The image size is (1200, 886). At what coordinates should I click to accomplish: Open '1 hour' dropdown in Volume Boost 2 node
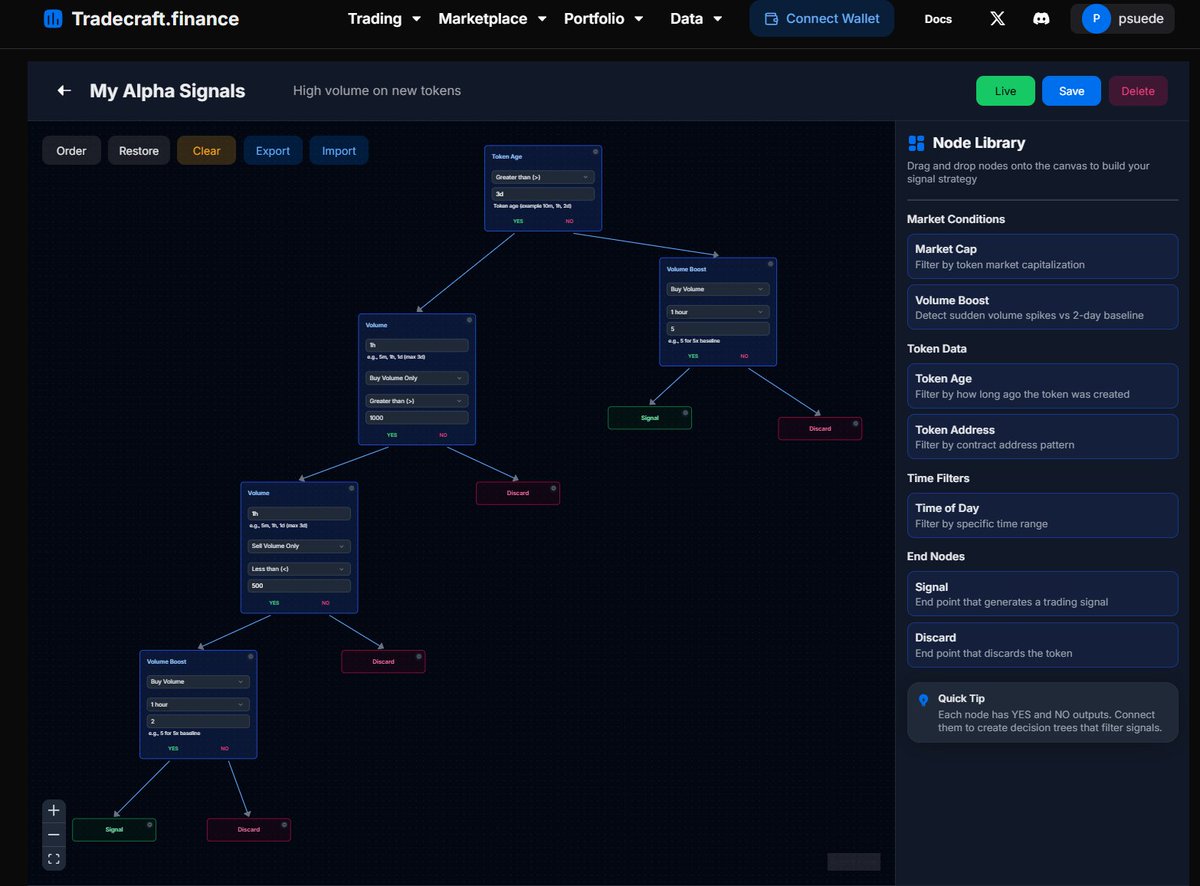(198, 704)
